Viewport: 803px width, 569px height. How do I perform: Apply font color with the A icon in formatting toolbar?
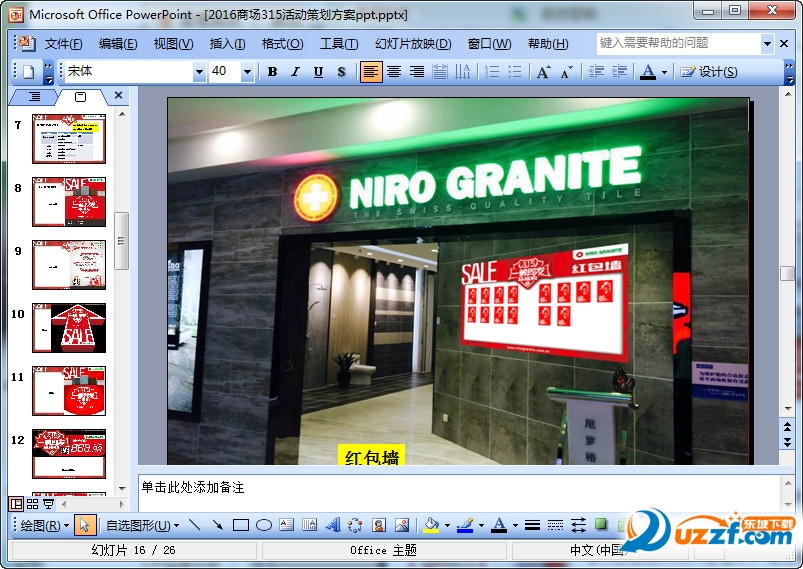(648, 72)
